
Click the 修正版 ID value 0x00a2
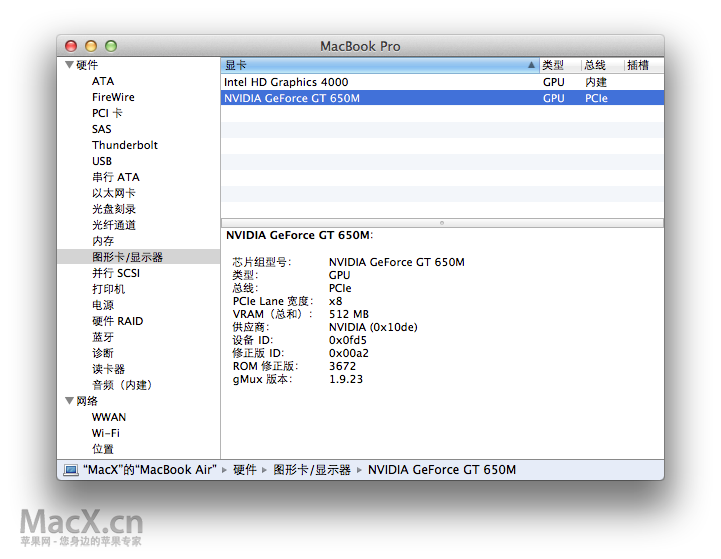point(349,354)
